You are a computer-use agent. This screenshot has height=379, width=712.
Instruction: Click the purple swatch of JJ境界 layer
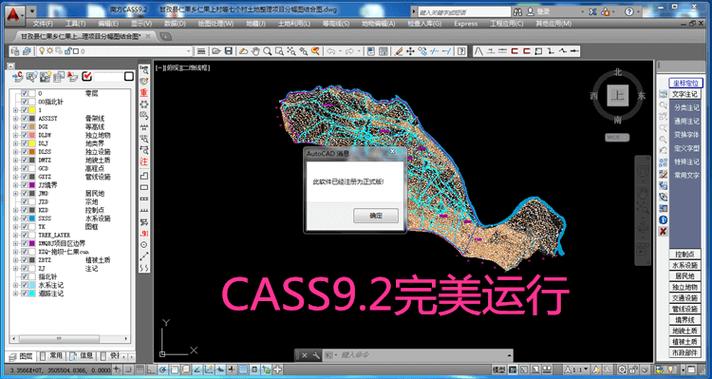click(x=32, y=185)
